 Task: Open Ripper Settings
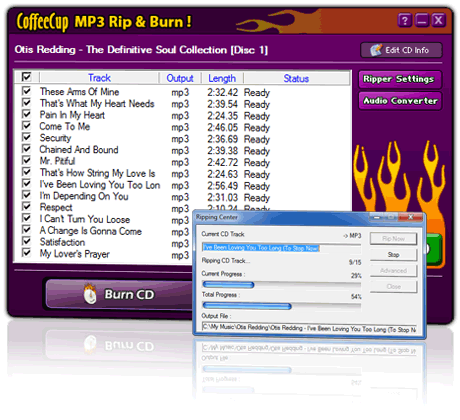tap(400, 79)
